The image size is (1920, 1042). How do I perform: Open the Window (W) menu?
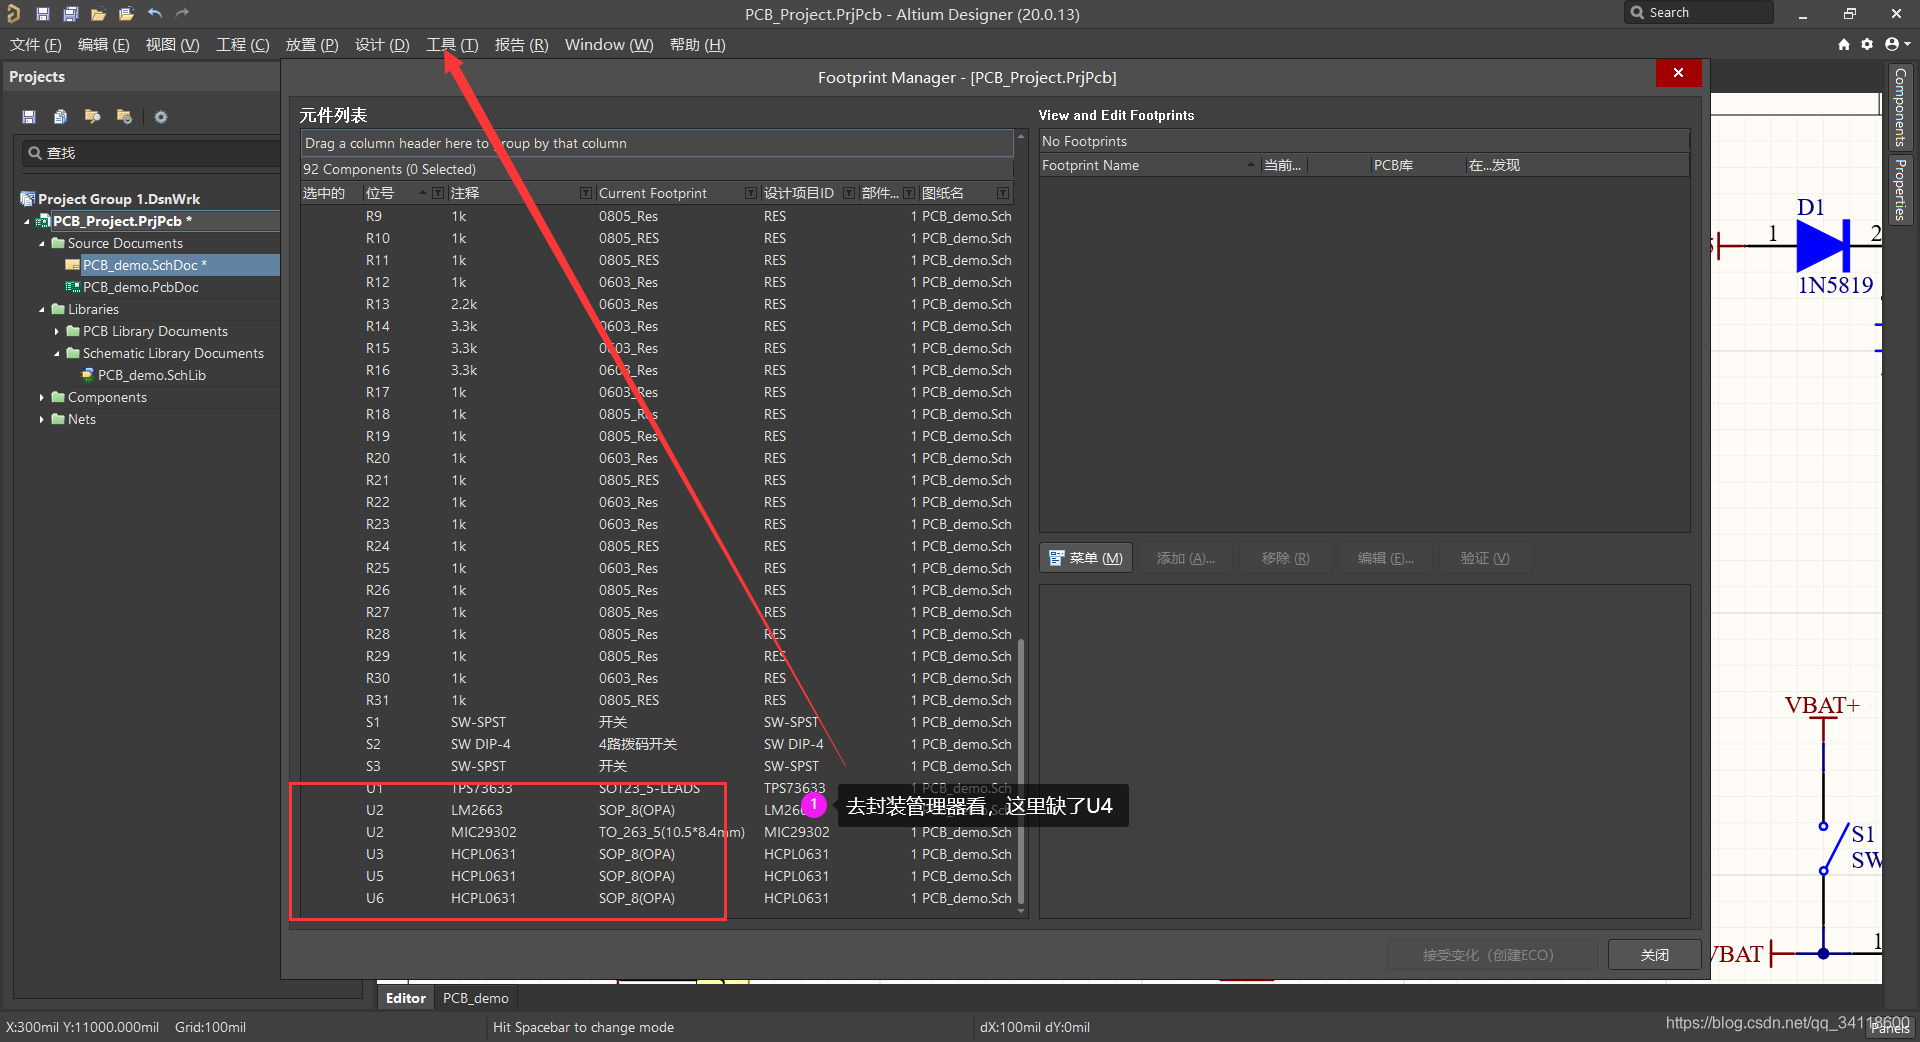[x=609, y=44]
